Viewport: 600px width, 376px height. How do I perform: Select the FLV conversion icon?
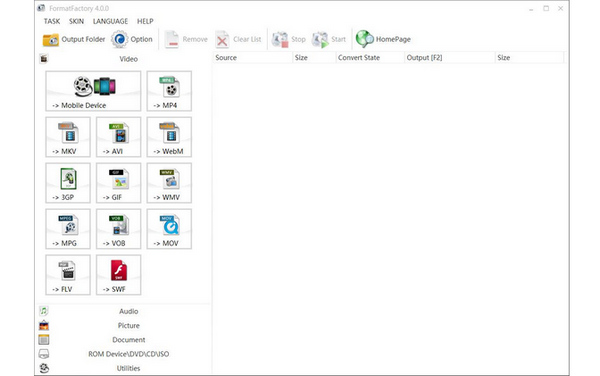[x=68, y=275]
